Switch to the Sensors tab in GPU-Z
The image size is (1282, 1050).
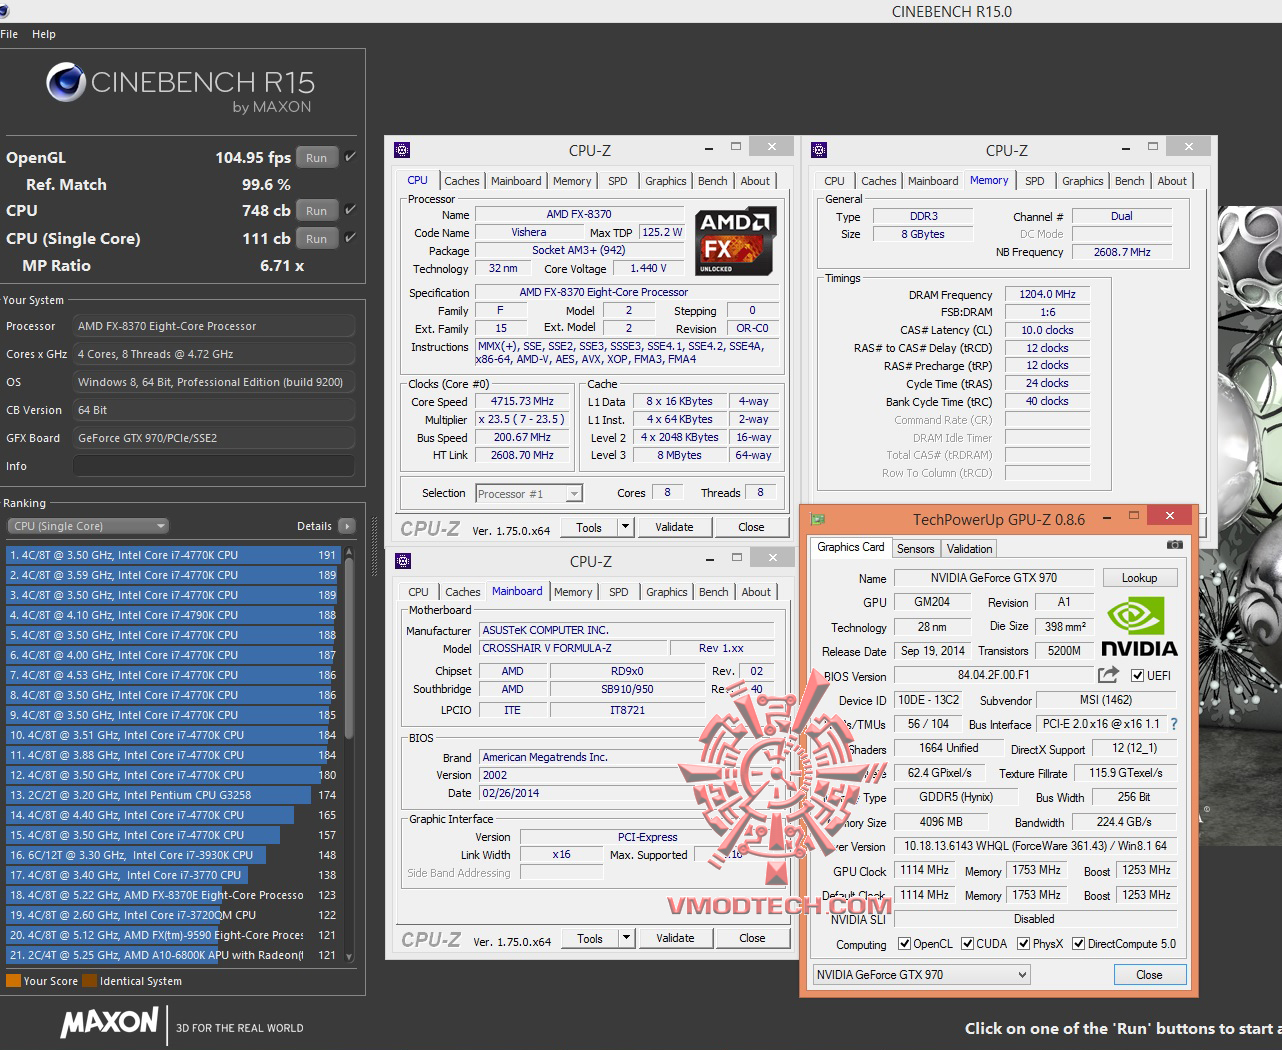(x=915, y=549)
